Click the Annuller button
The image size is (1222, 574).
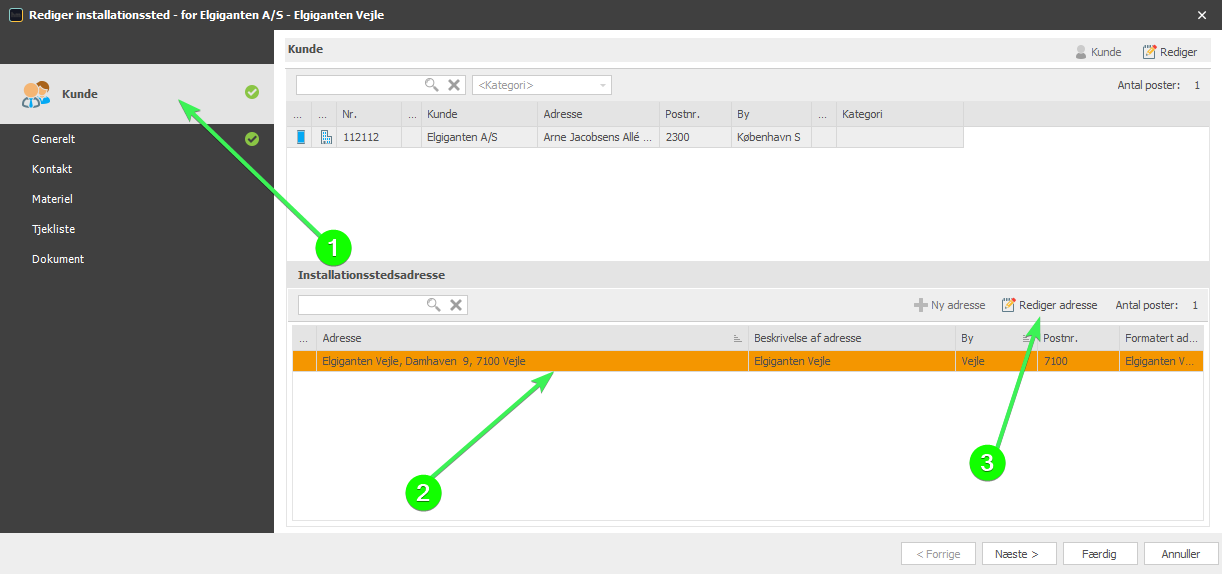(x=1180, y=553)
